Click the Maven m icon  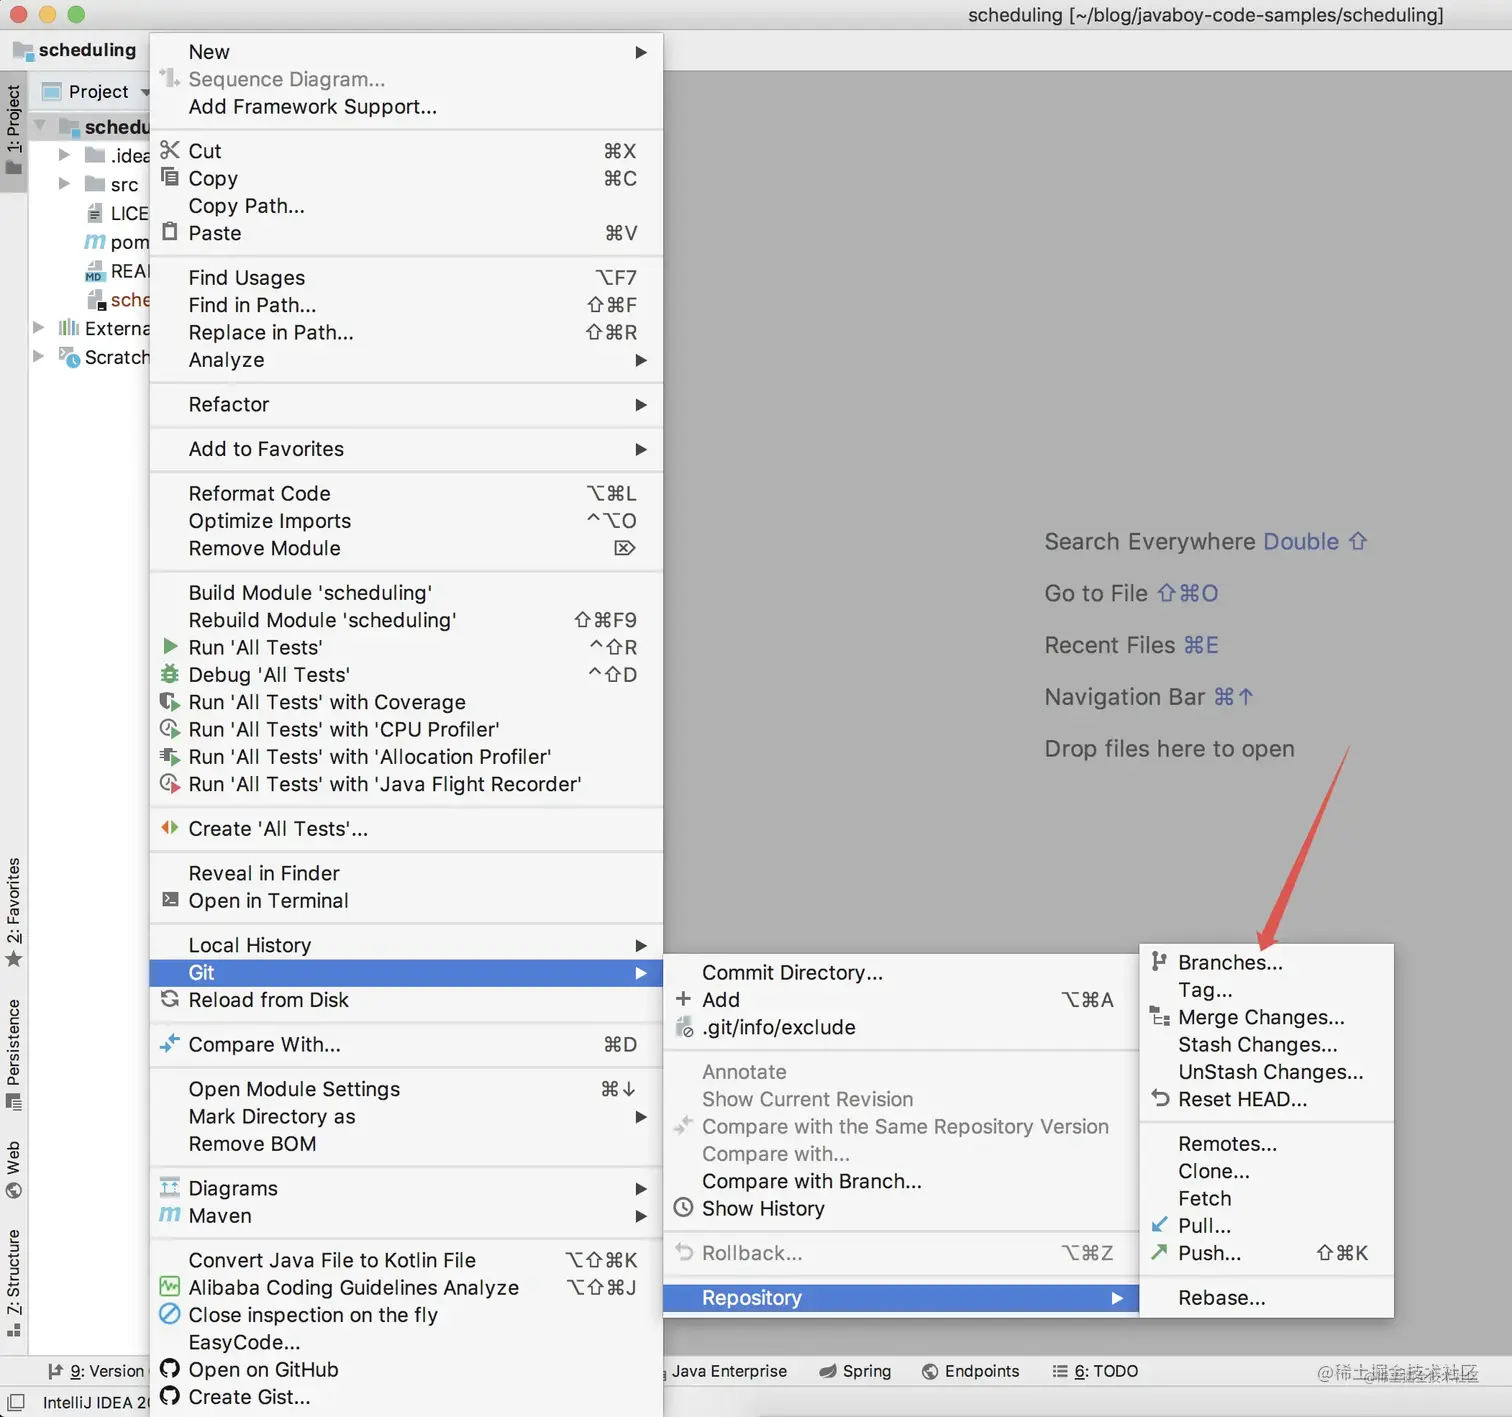170,1214
